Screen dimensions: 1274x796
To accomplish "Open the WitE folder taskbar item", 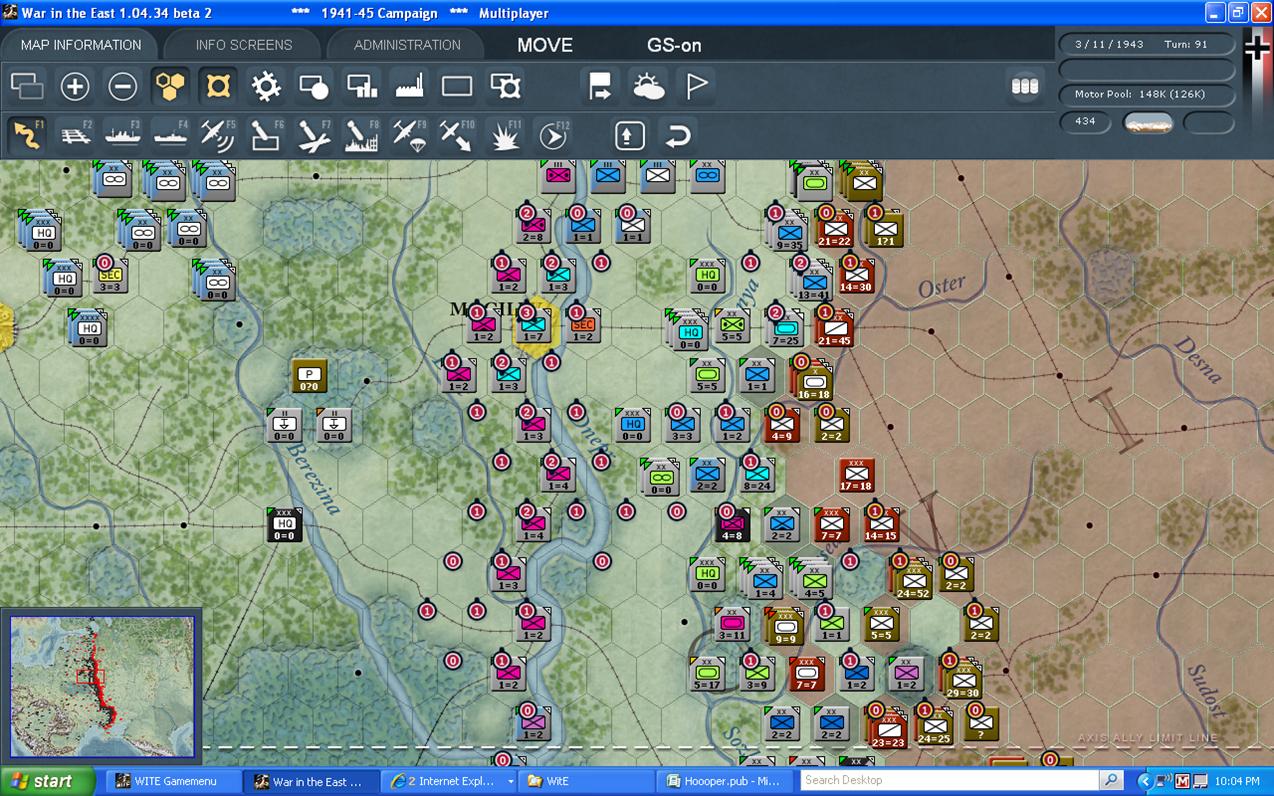I will click(588, 781).
